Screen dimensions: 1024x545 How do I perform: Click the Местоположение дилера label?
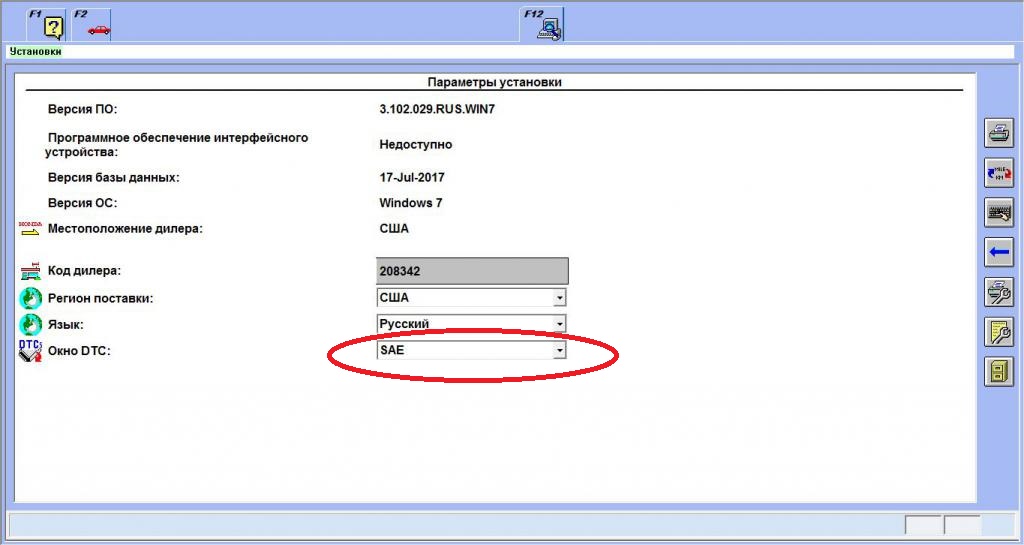pyautogui.click(x=125, y=228)
